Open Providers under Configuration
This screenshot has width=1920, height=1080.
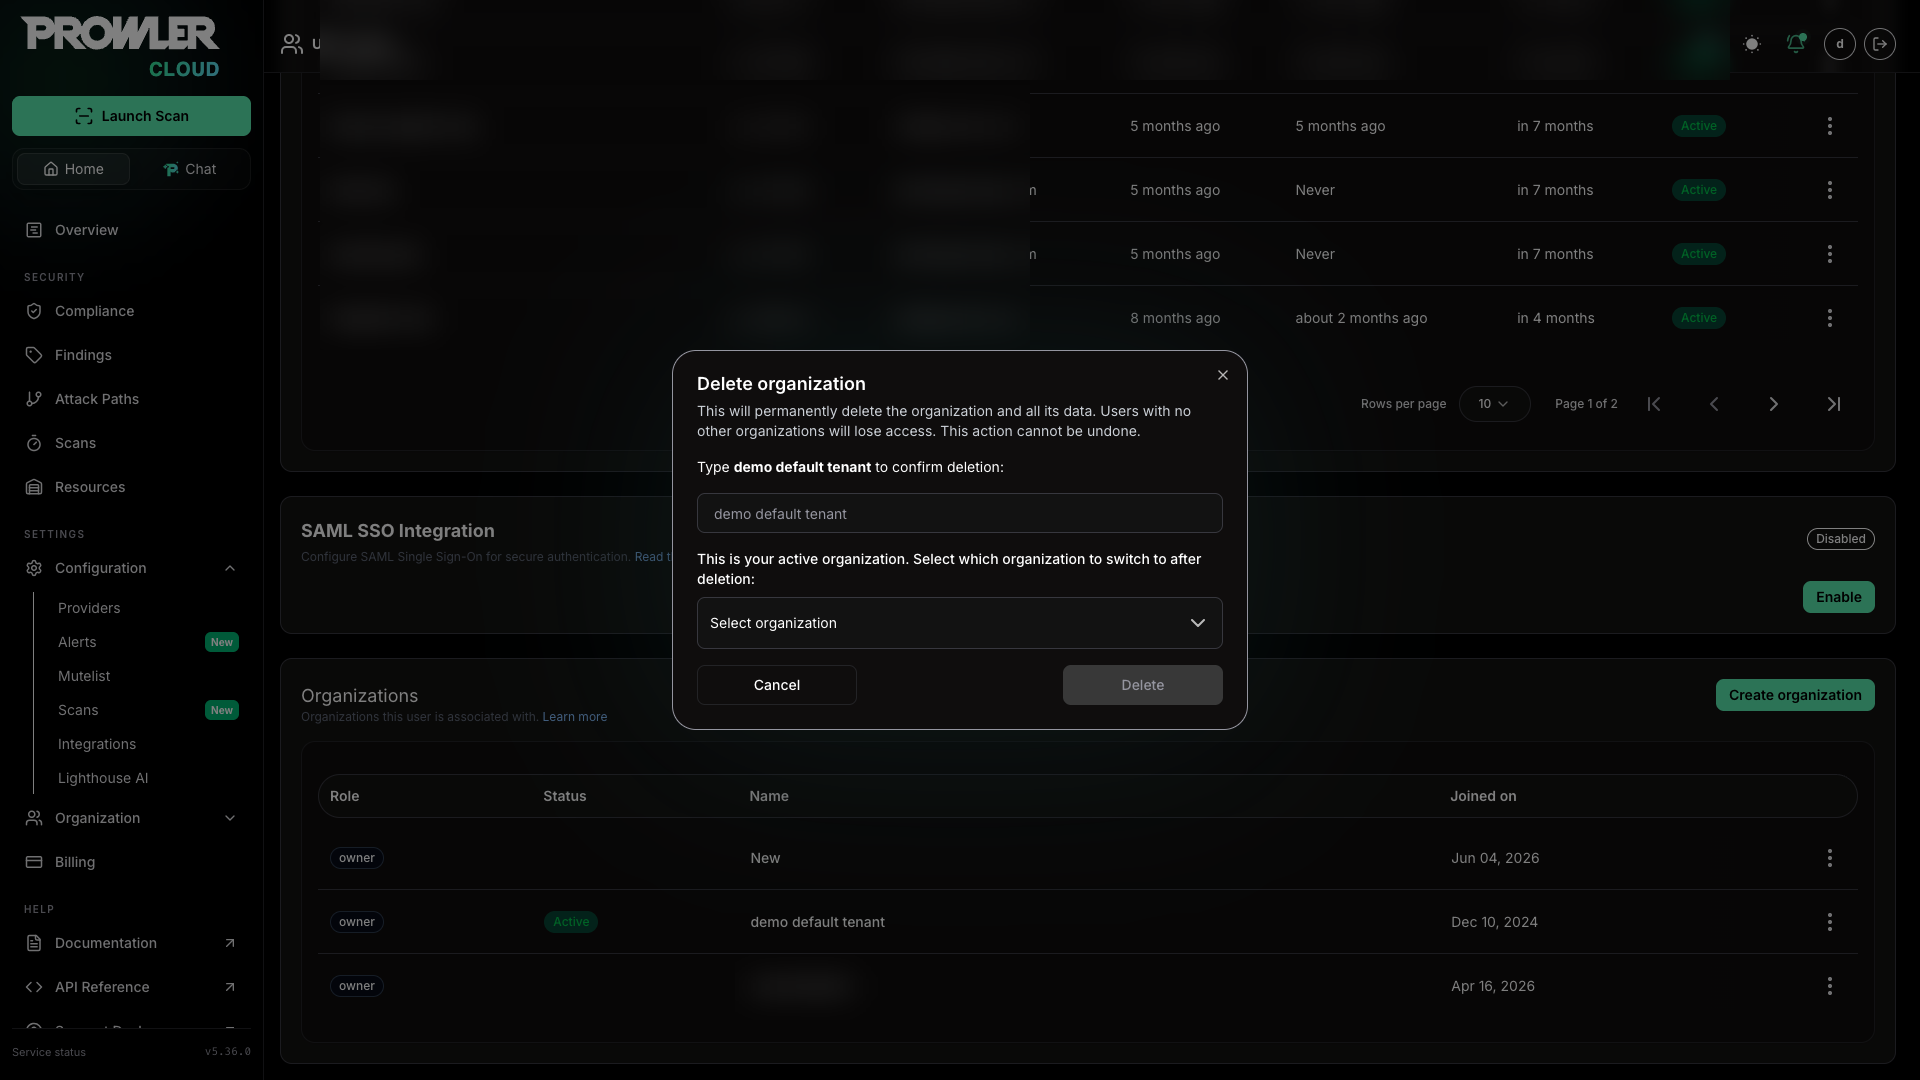click(89, 608)
